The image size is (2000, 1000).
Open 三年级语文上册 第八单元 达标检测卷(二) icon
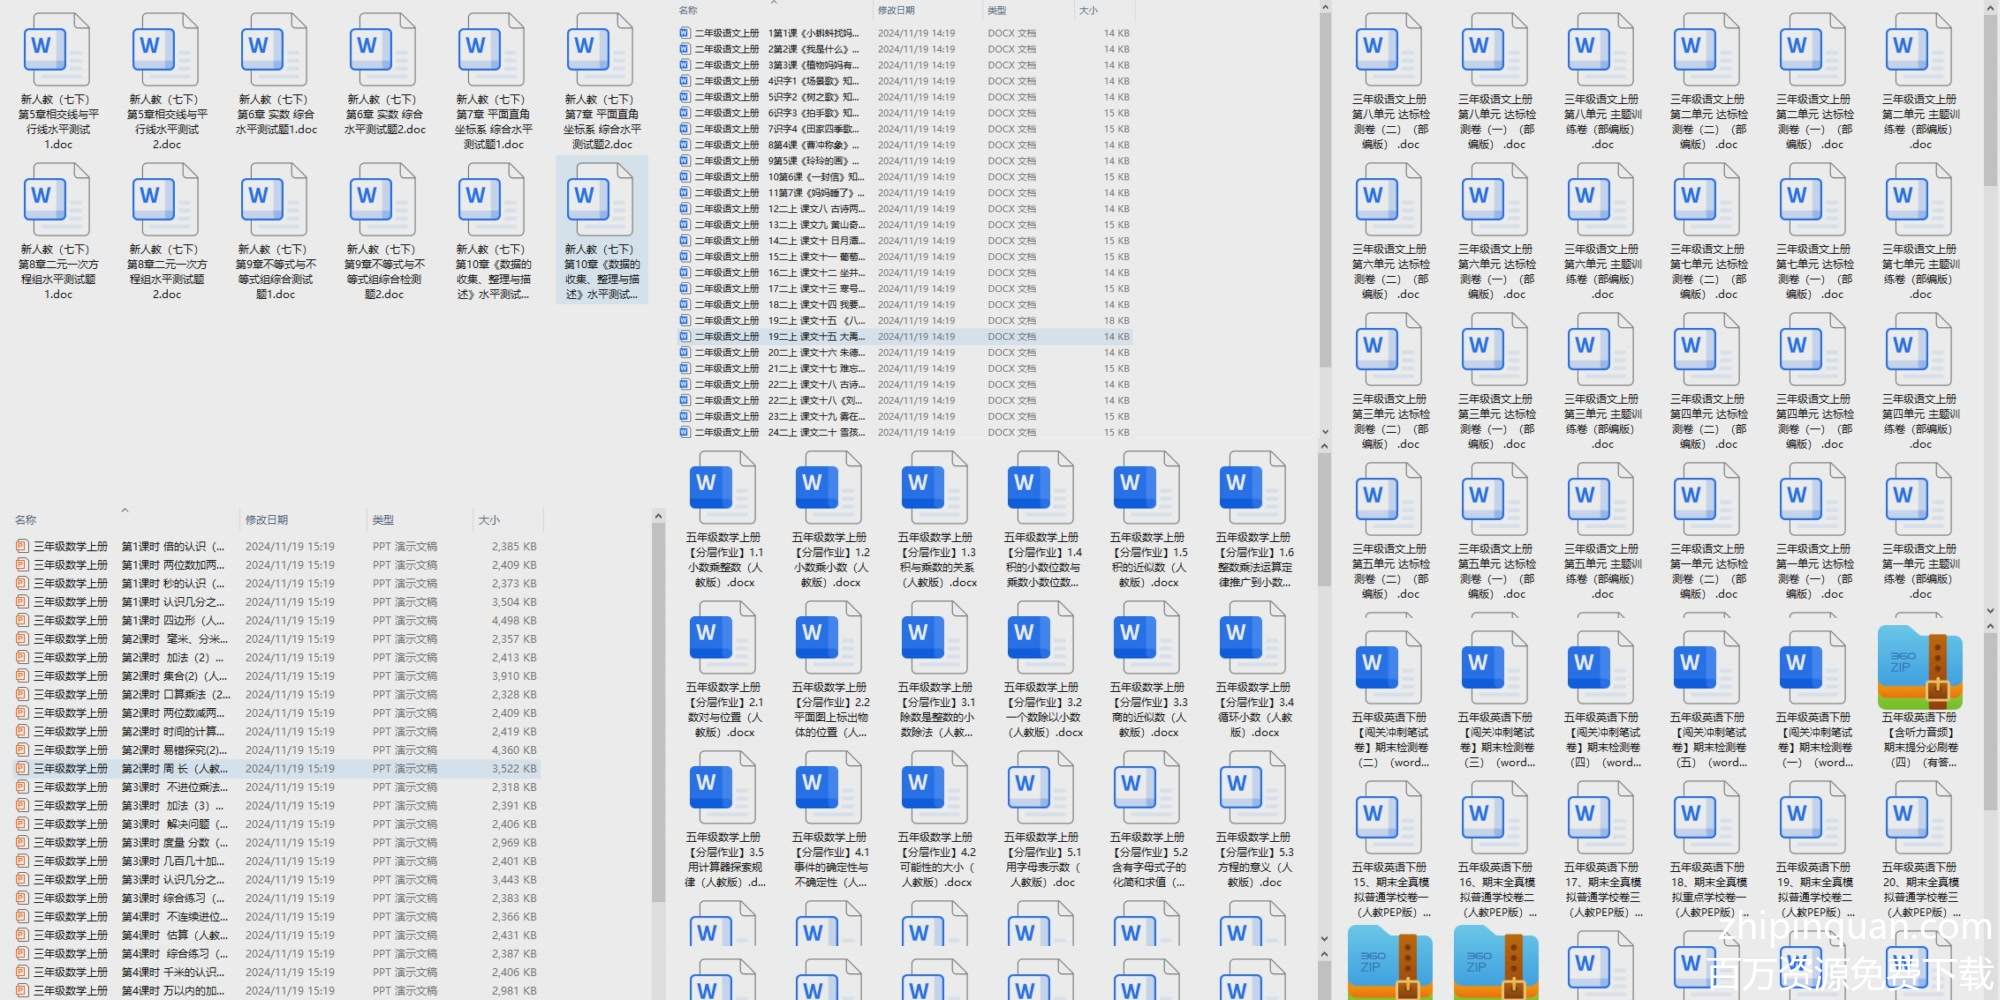1389,50
